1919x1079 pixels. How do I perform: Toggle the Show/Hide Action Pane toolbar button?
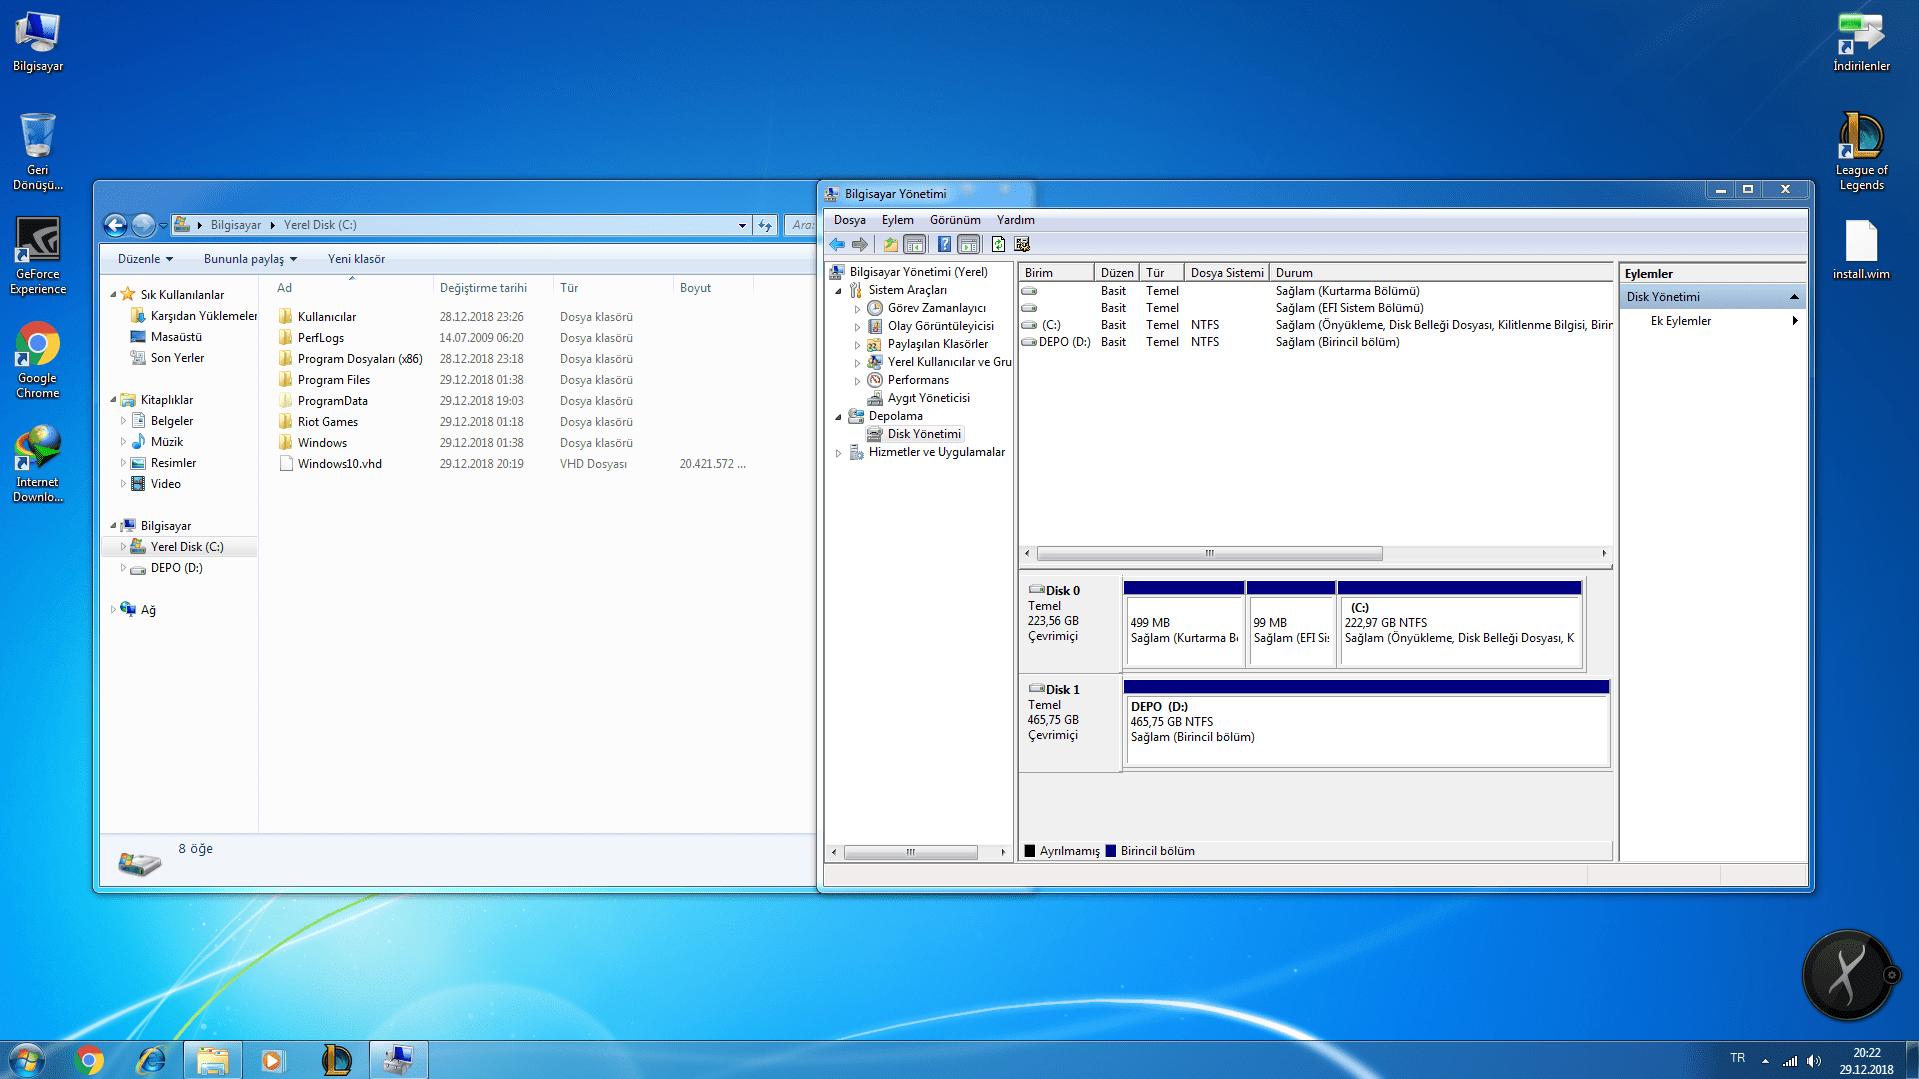[x=968, y=244]
